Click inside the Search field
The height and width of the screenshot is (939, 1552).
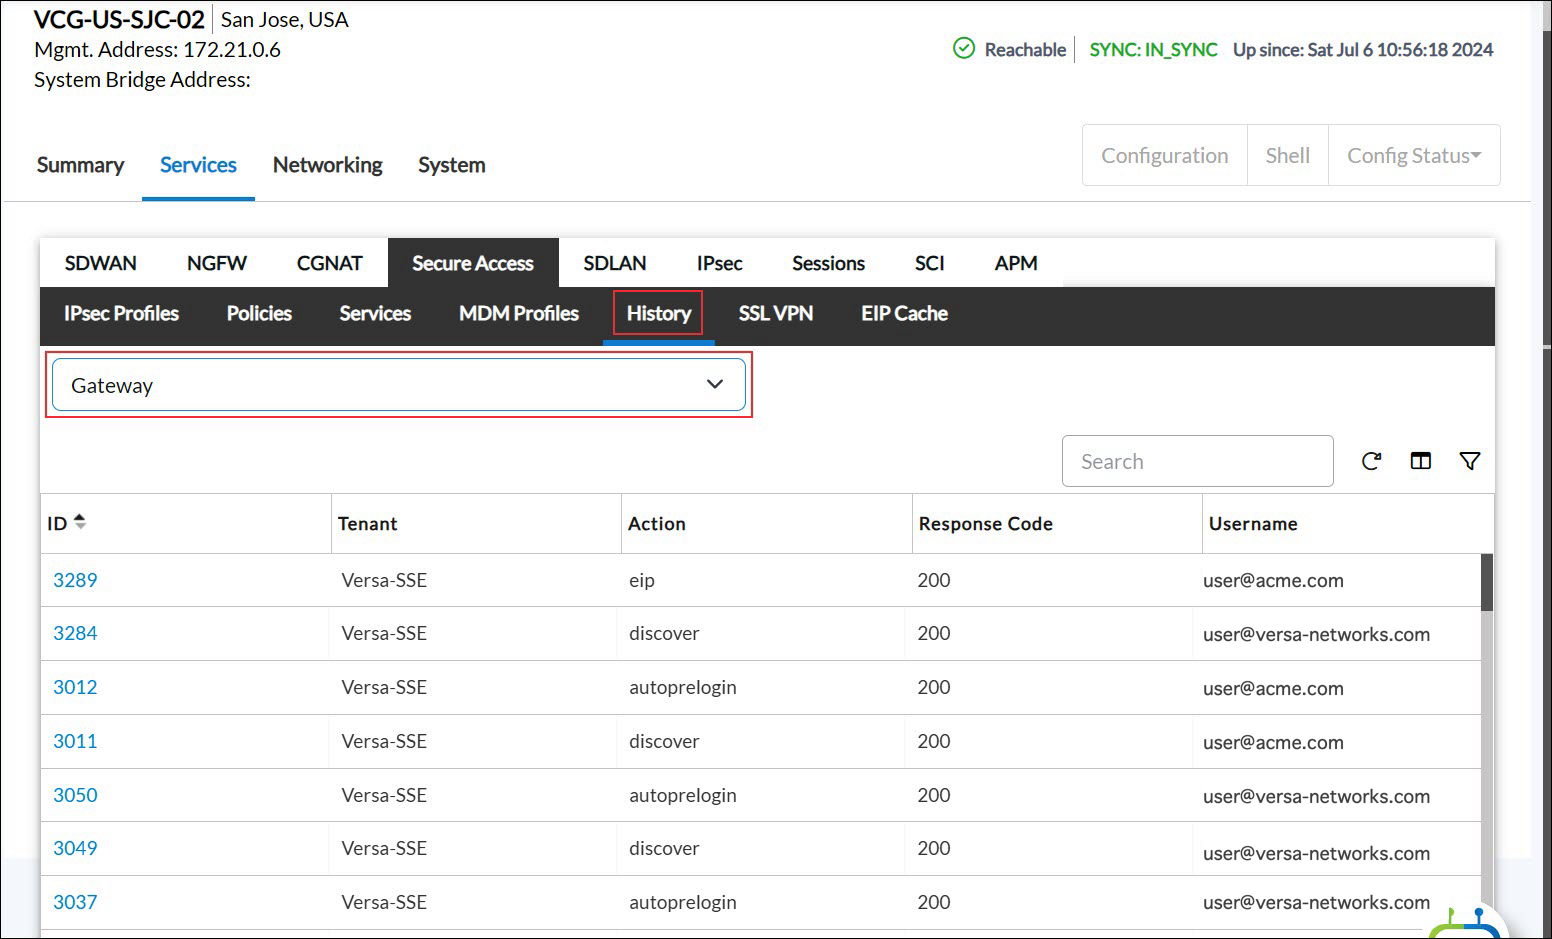pyautogui.click(x=1197, y=461)
